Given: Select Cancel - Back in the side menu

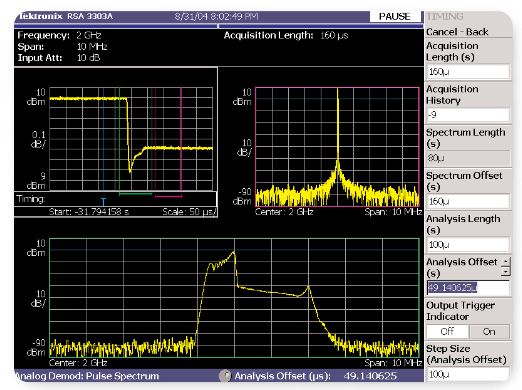Looking at the screenshot, I should [457, 32].
